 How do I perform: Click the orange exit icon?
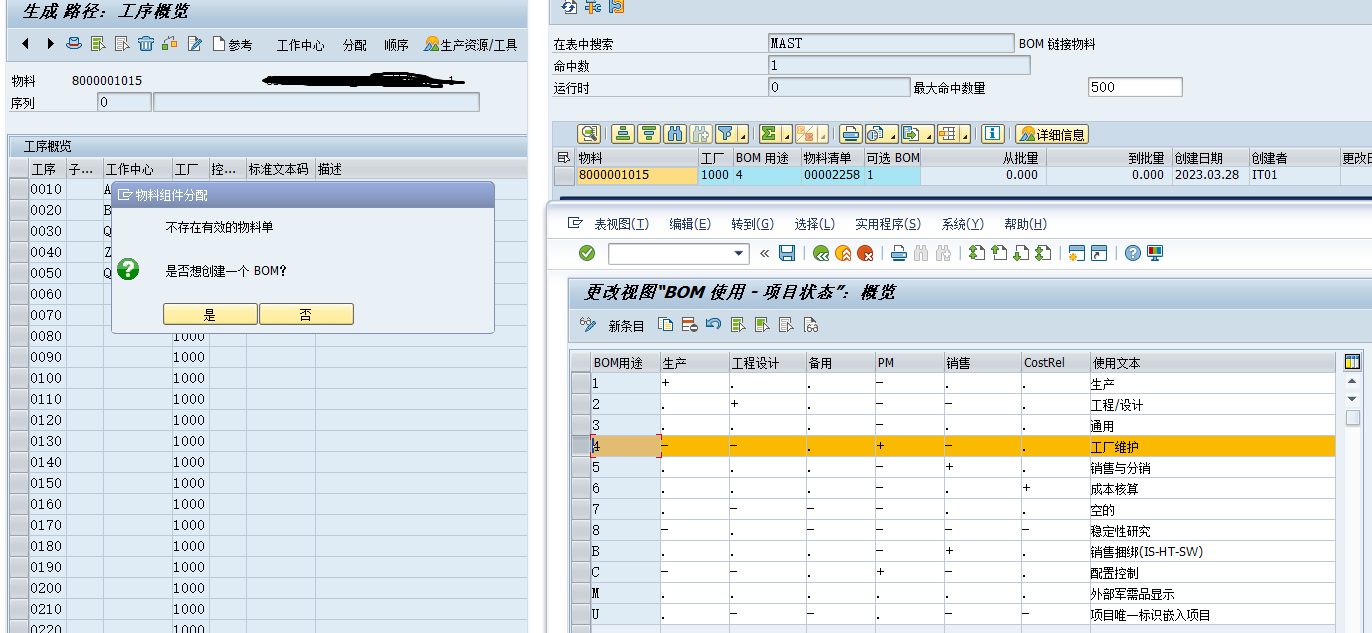coord(843,253)
